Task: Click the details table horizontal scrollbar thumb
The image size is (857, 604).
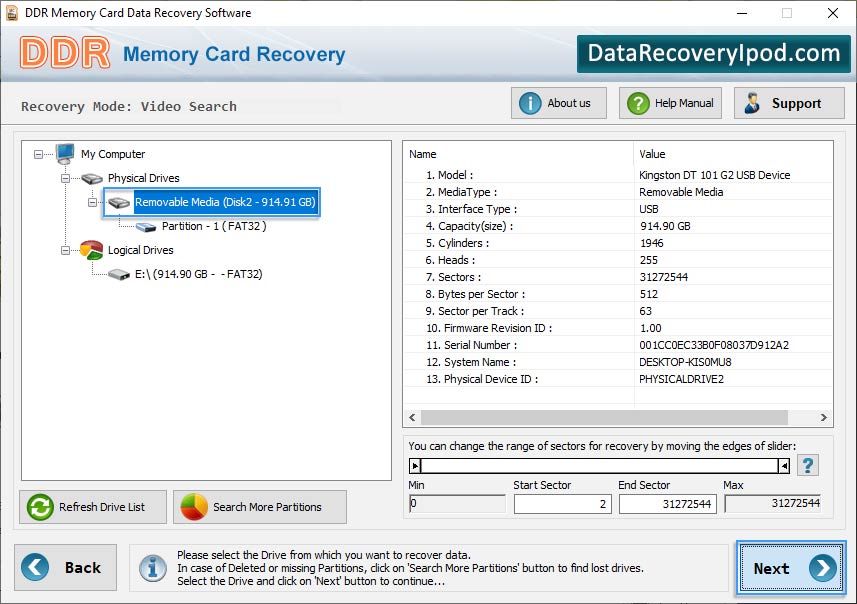Action: coord(604,418)
